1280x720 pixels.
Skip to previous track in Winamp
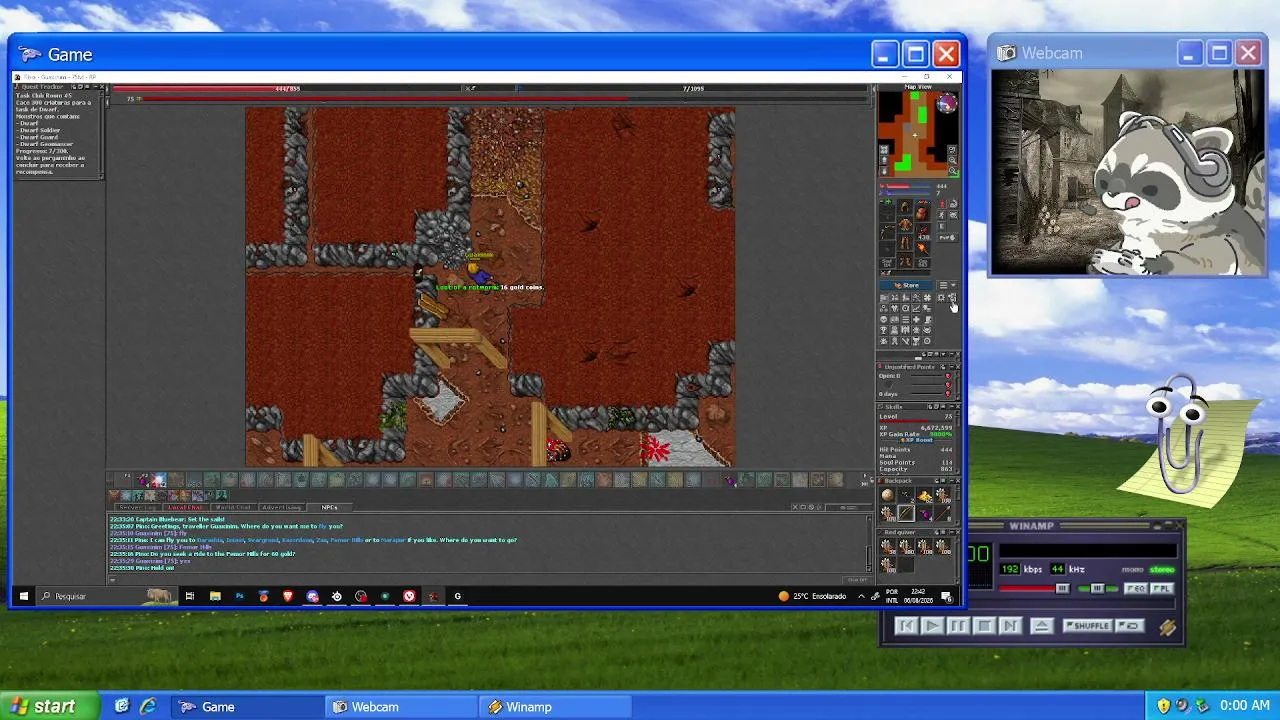(x=907, y=626)
